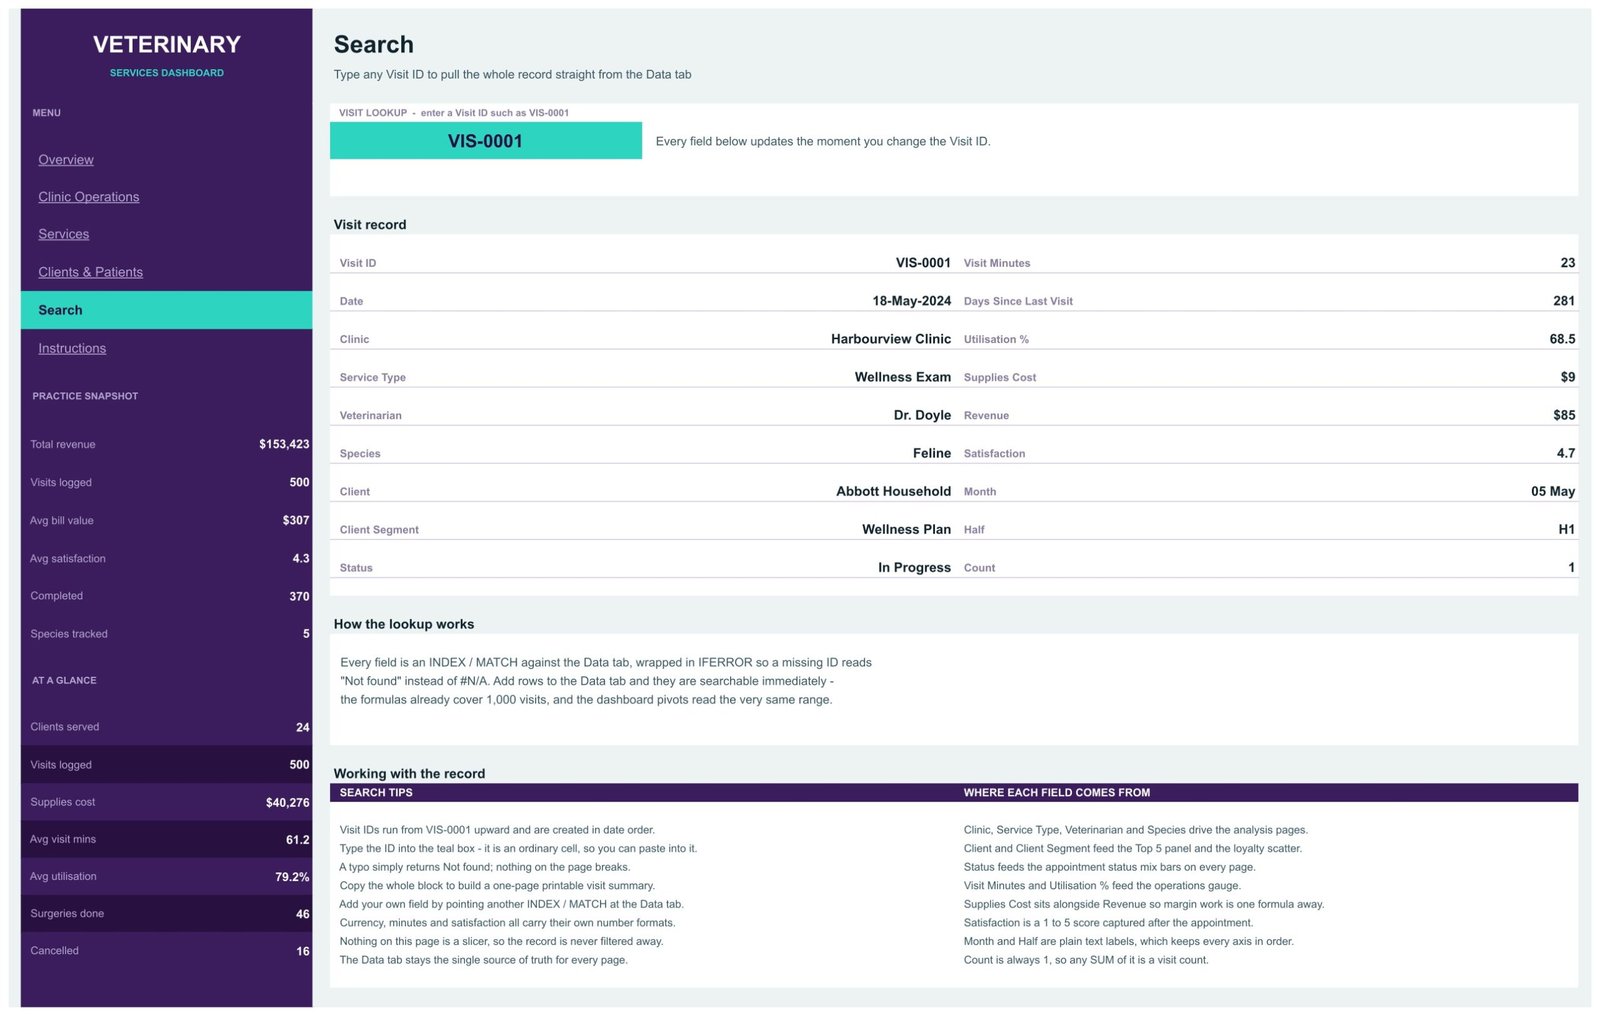This screenshot has width=1600, height=1016.
Task: Select Days Since Last Visit value 281
Action: point(1564,301)
